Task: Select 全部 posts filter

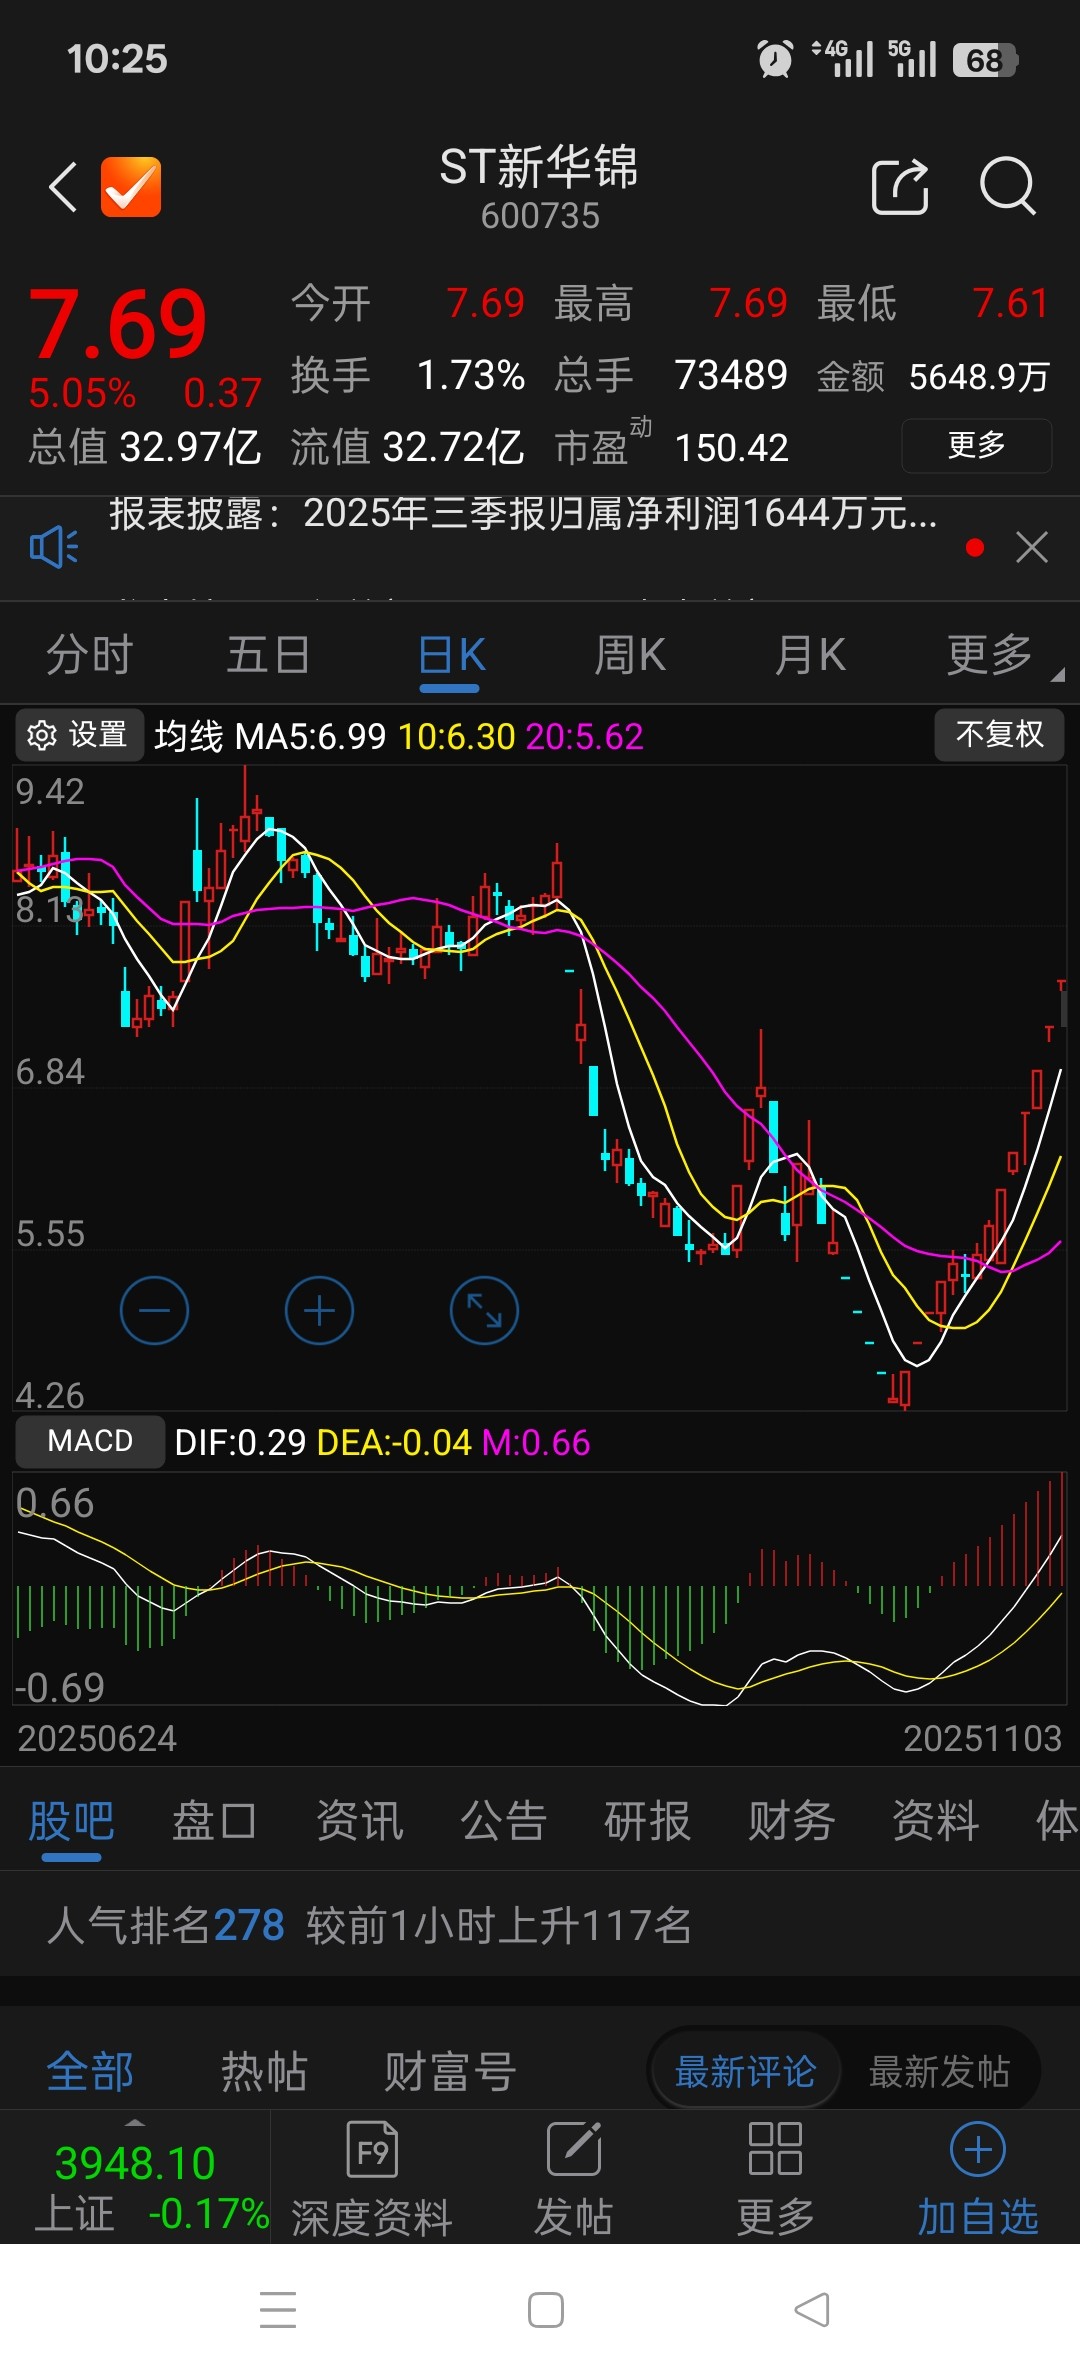Action: [x=90, y=2071]
